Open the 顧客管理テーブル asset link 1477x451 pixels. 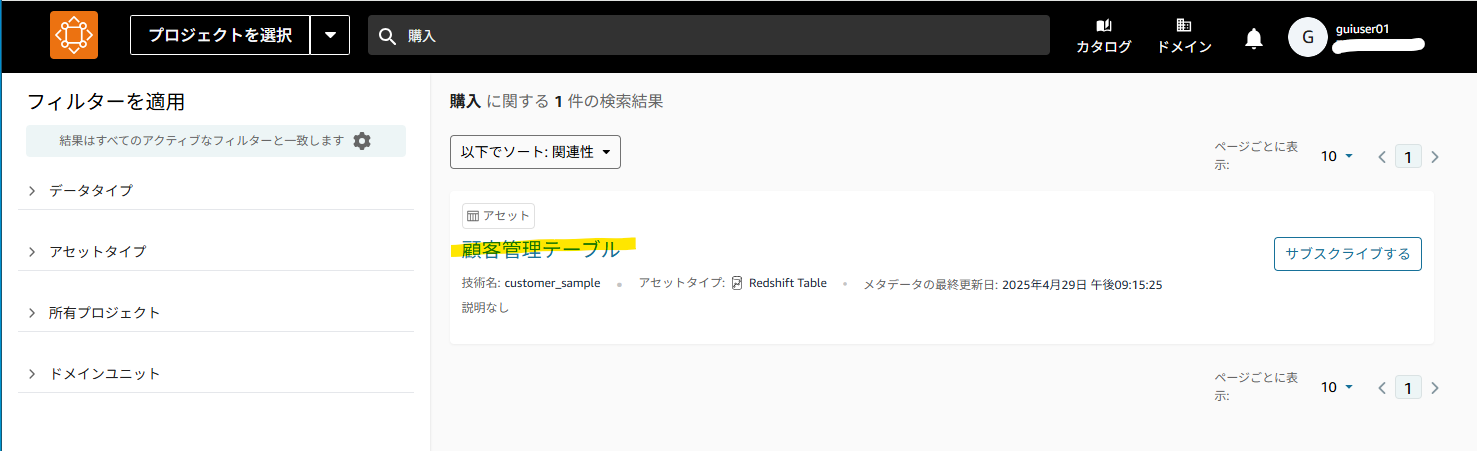[x=541, y=250]
